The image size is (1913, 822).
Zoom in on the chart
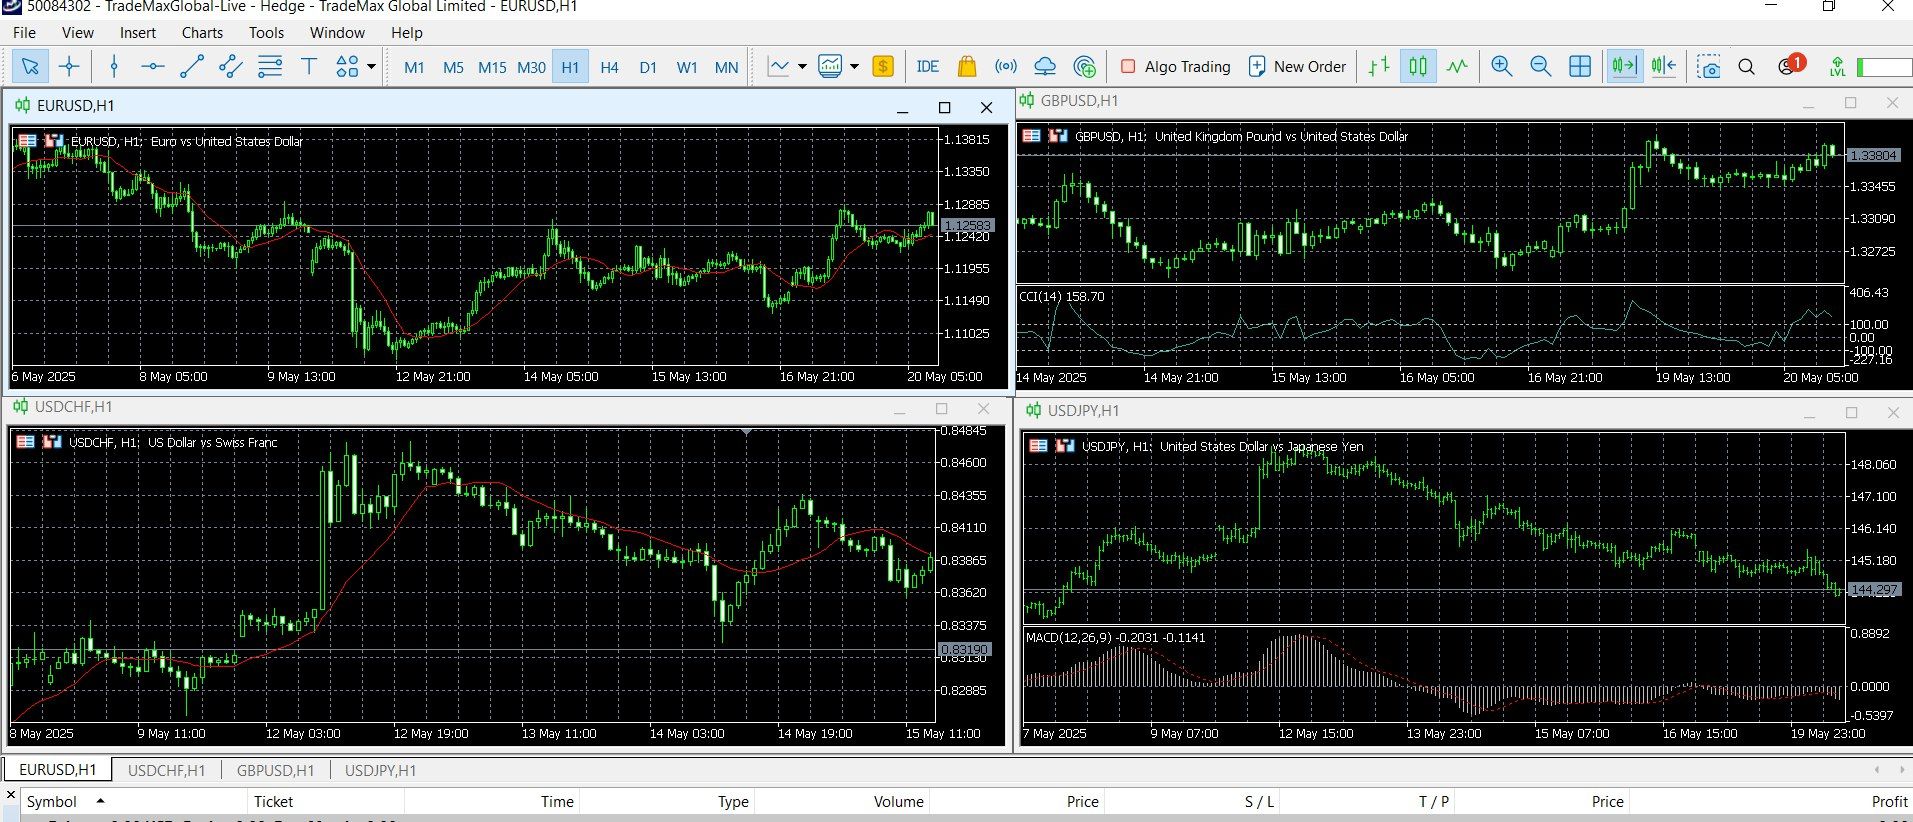click(x=1502, y=67)
